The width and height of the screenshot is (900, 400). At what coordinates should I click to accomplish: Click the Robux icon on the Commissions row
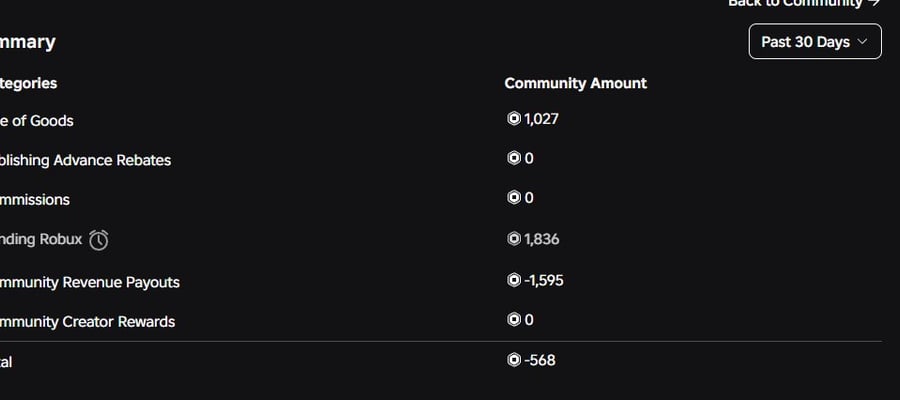pos(514,197)
